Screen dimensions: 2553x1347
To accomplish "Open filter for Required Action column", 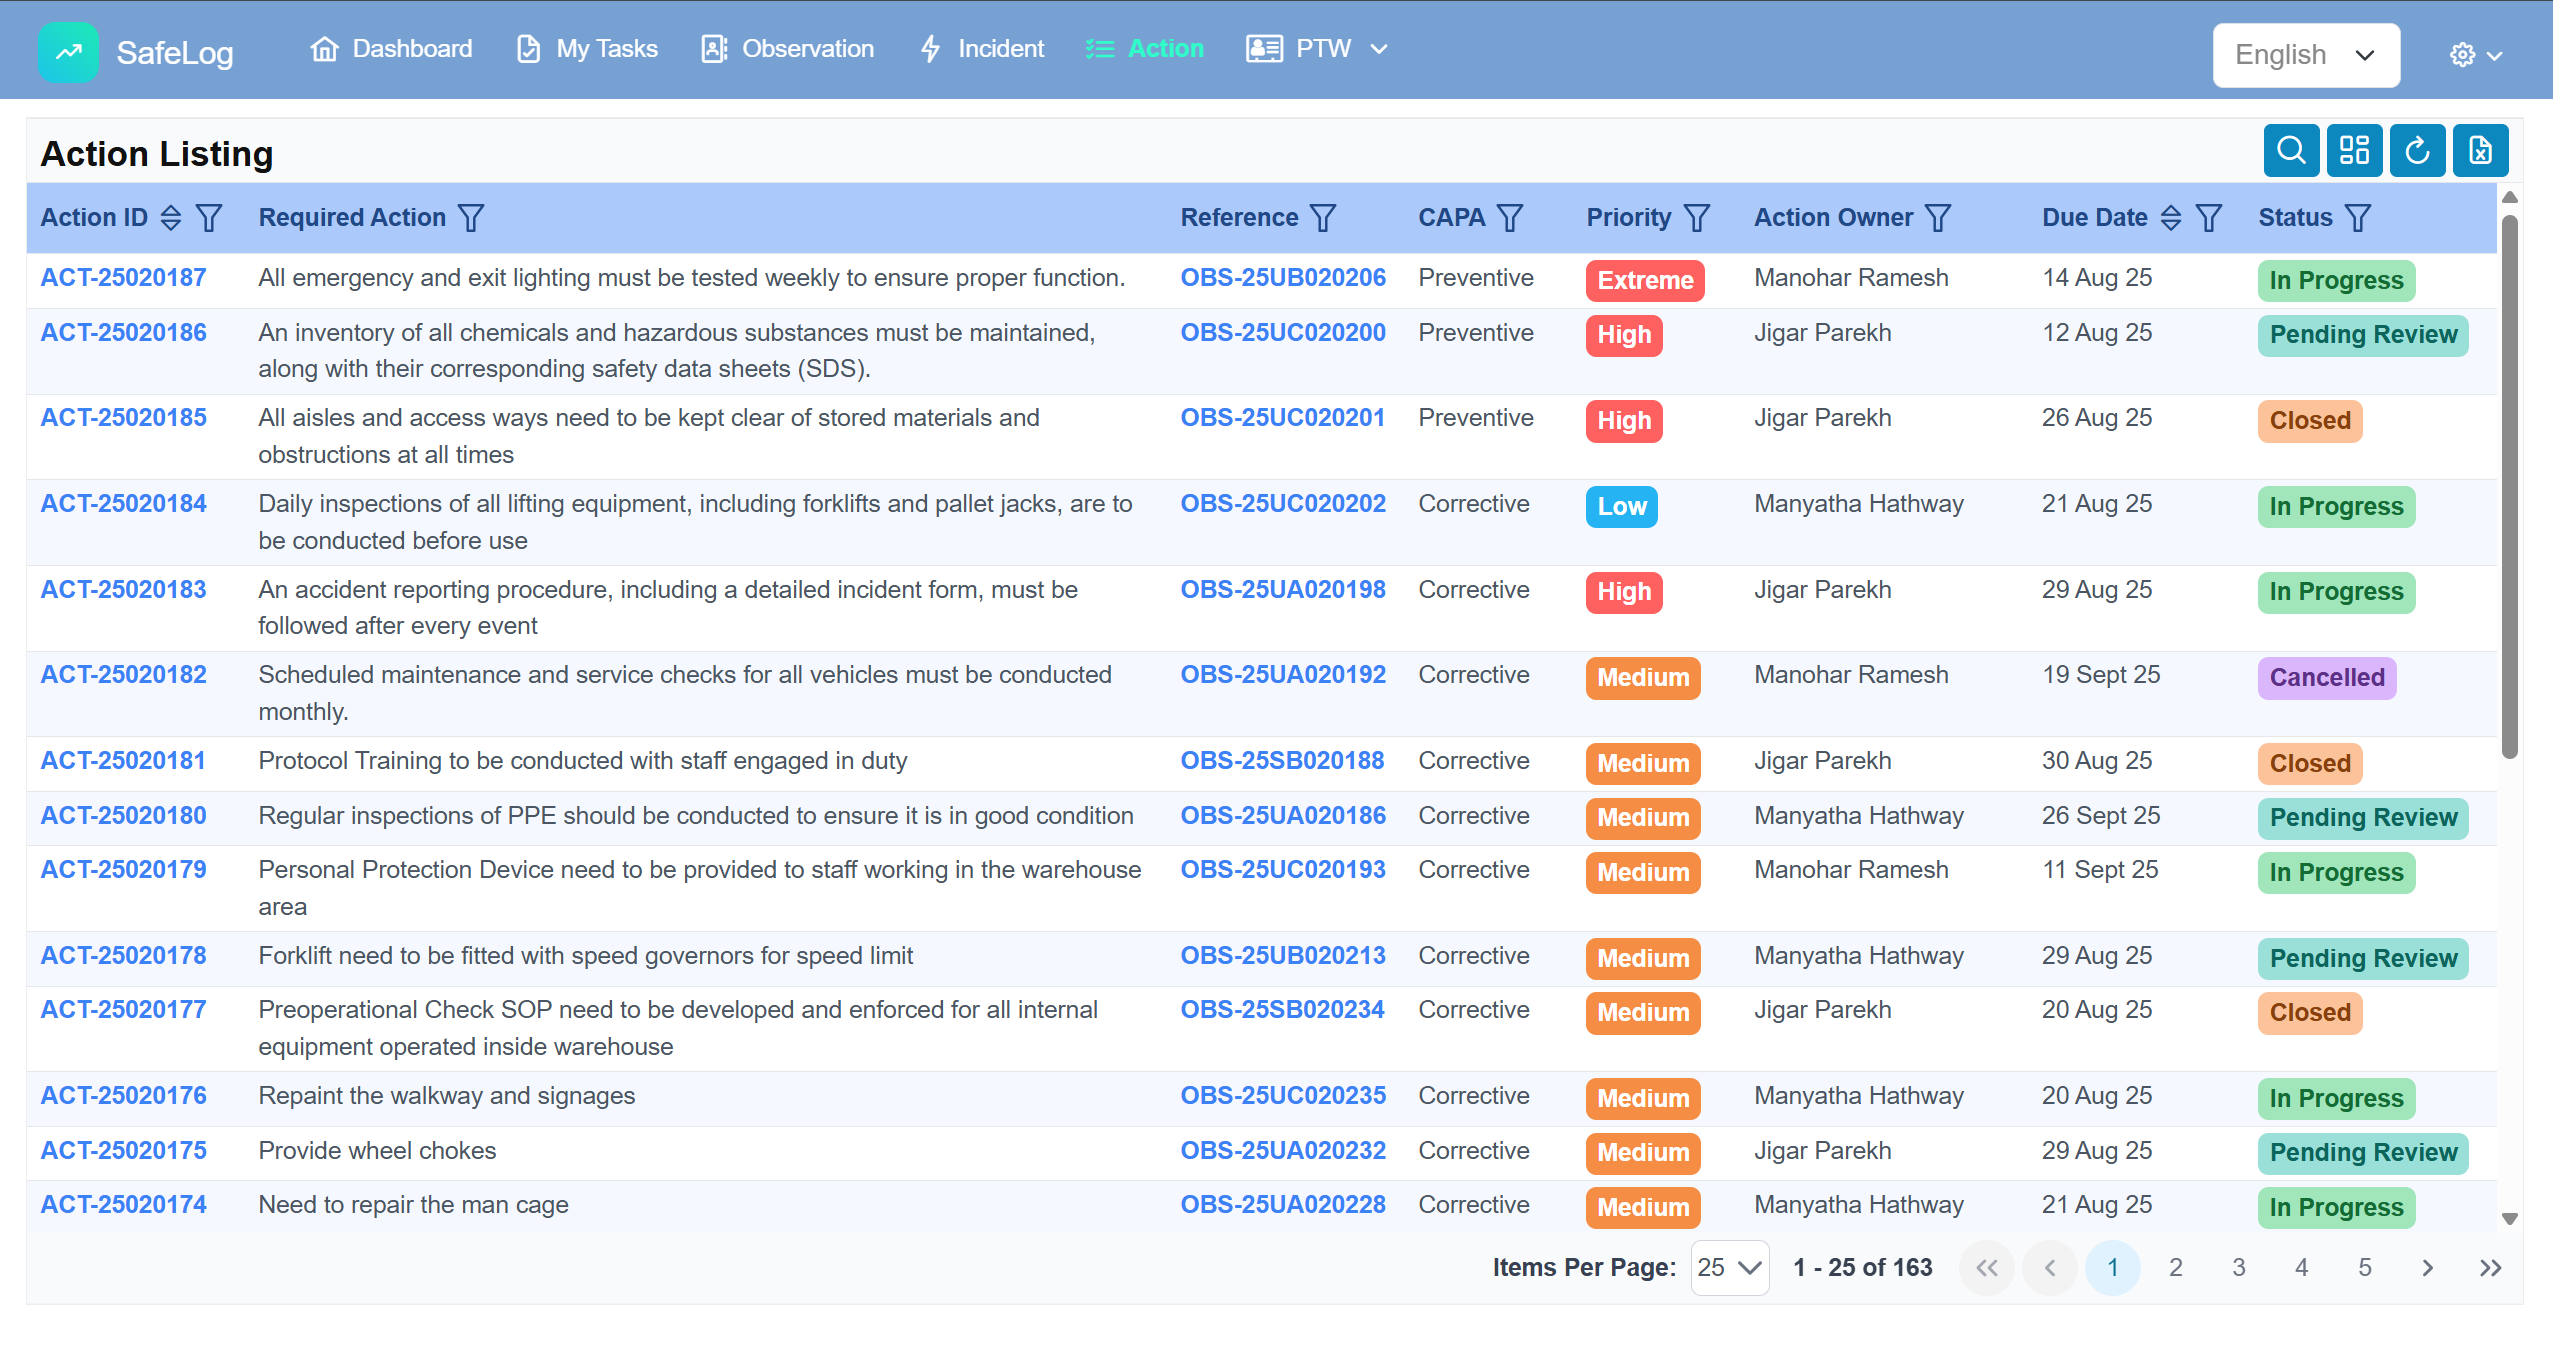I will click(471, 218).
